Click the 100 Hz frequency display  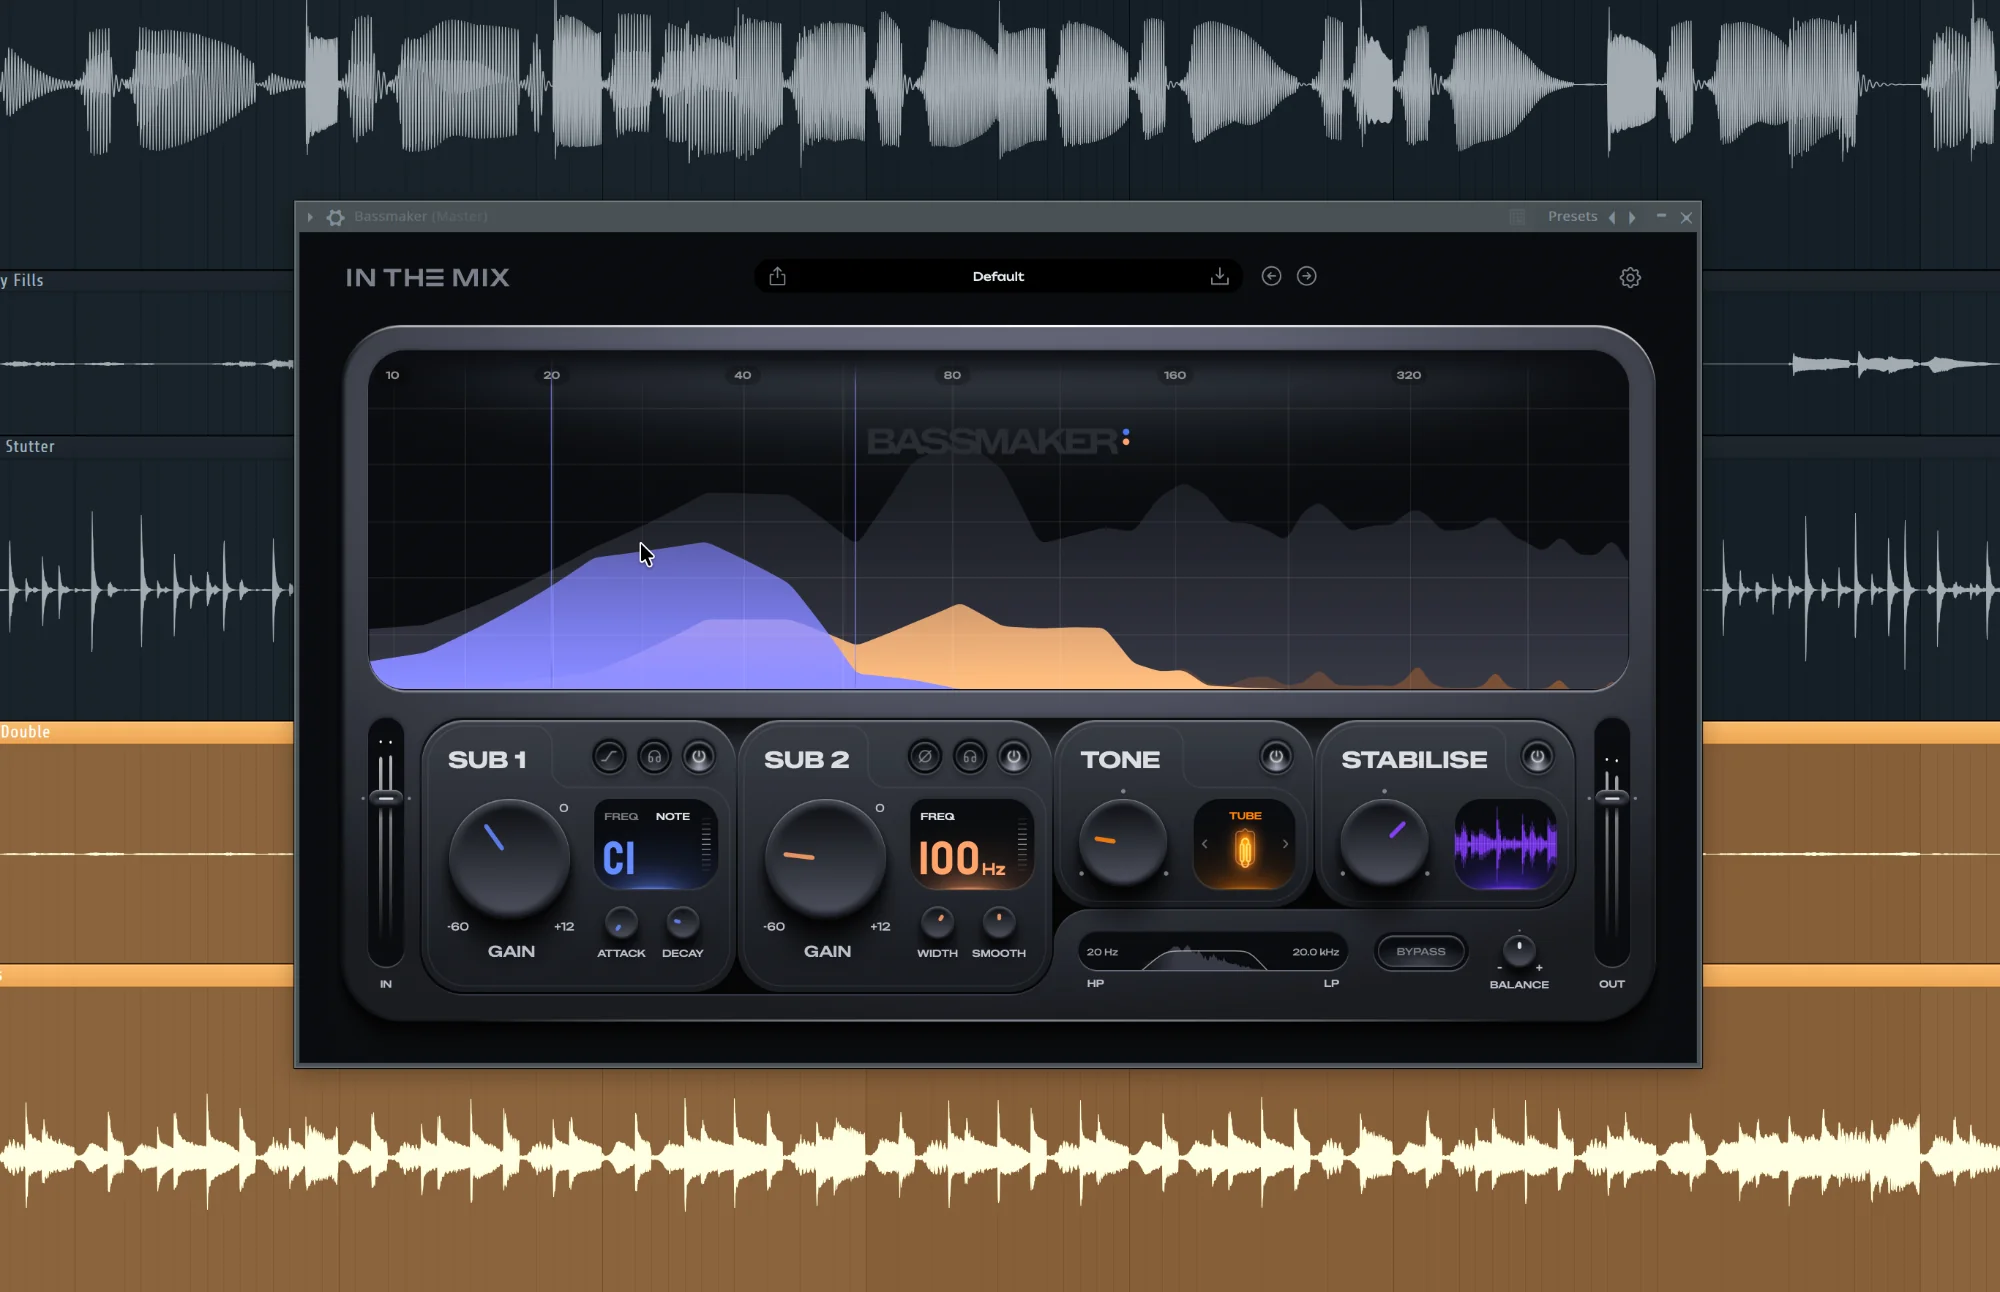(x=961, y=858)
